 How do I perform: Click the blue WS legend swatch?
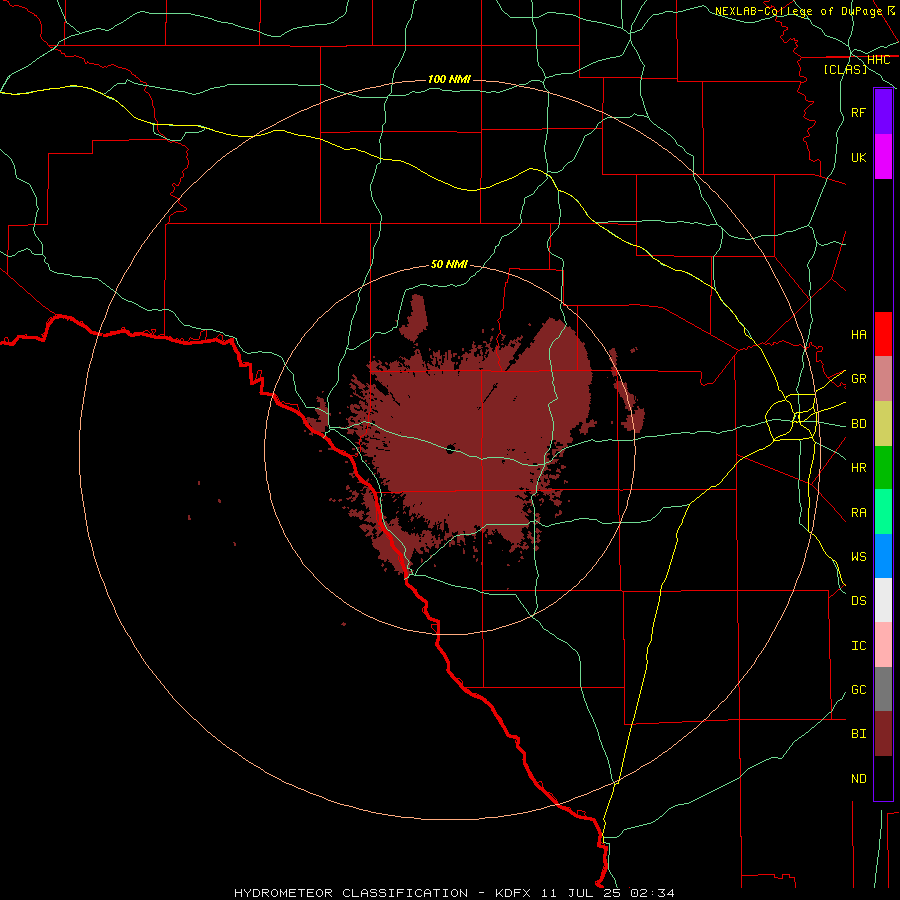click(x=883, y=556)
